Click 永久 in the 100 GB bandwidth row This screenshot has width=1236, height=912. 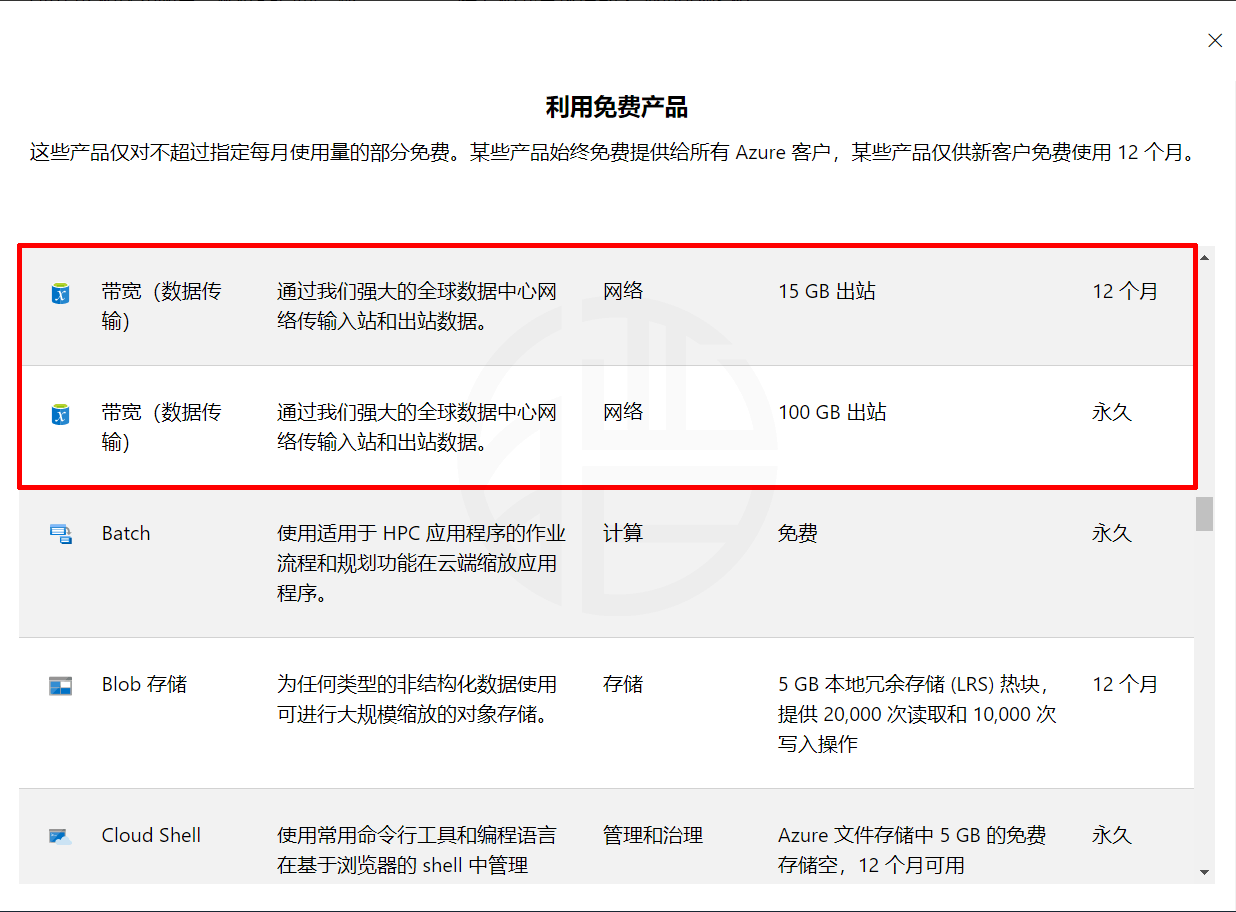1112,412
